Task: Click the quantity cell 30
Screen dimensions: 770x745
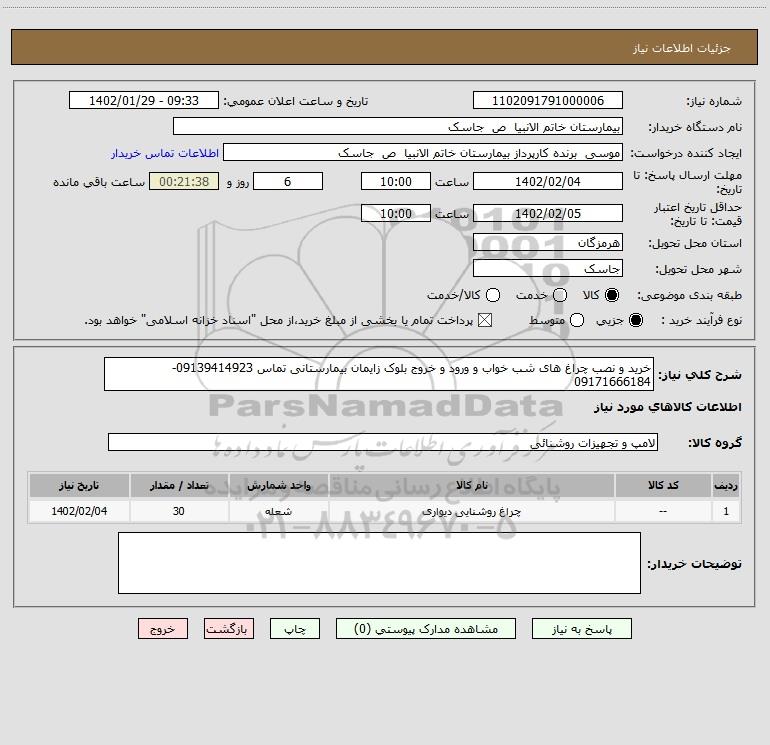Action: 179,511
